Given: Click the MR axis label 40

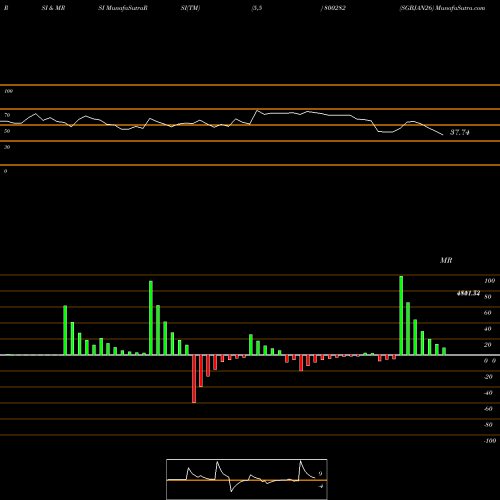Looking at the screenshot, I should (488, 329).
